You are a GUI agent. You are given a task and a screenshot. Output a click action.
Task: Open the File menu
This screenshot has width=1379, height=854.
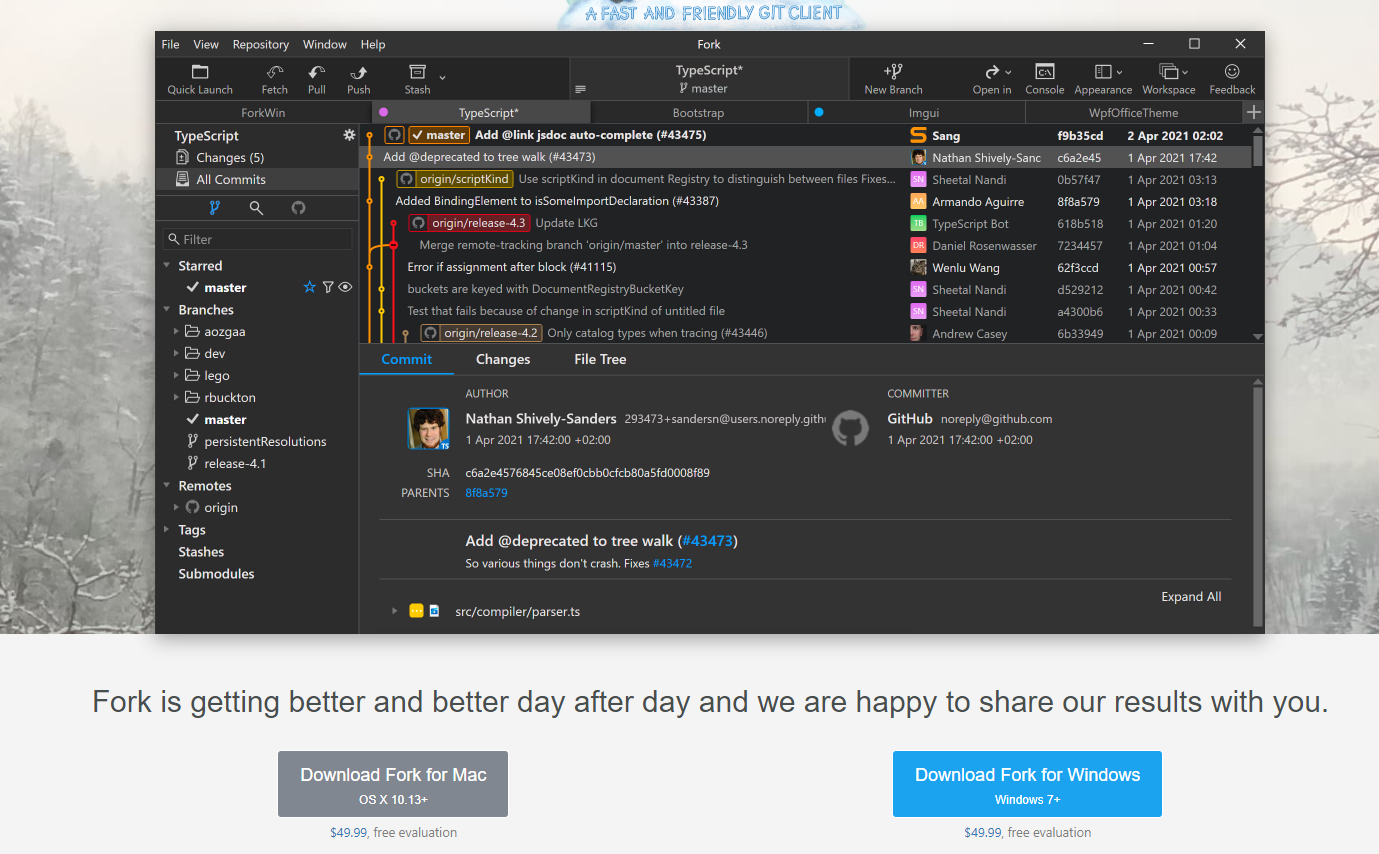170,44
